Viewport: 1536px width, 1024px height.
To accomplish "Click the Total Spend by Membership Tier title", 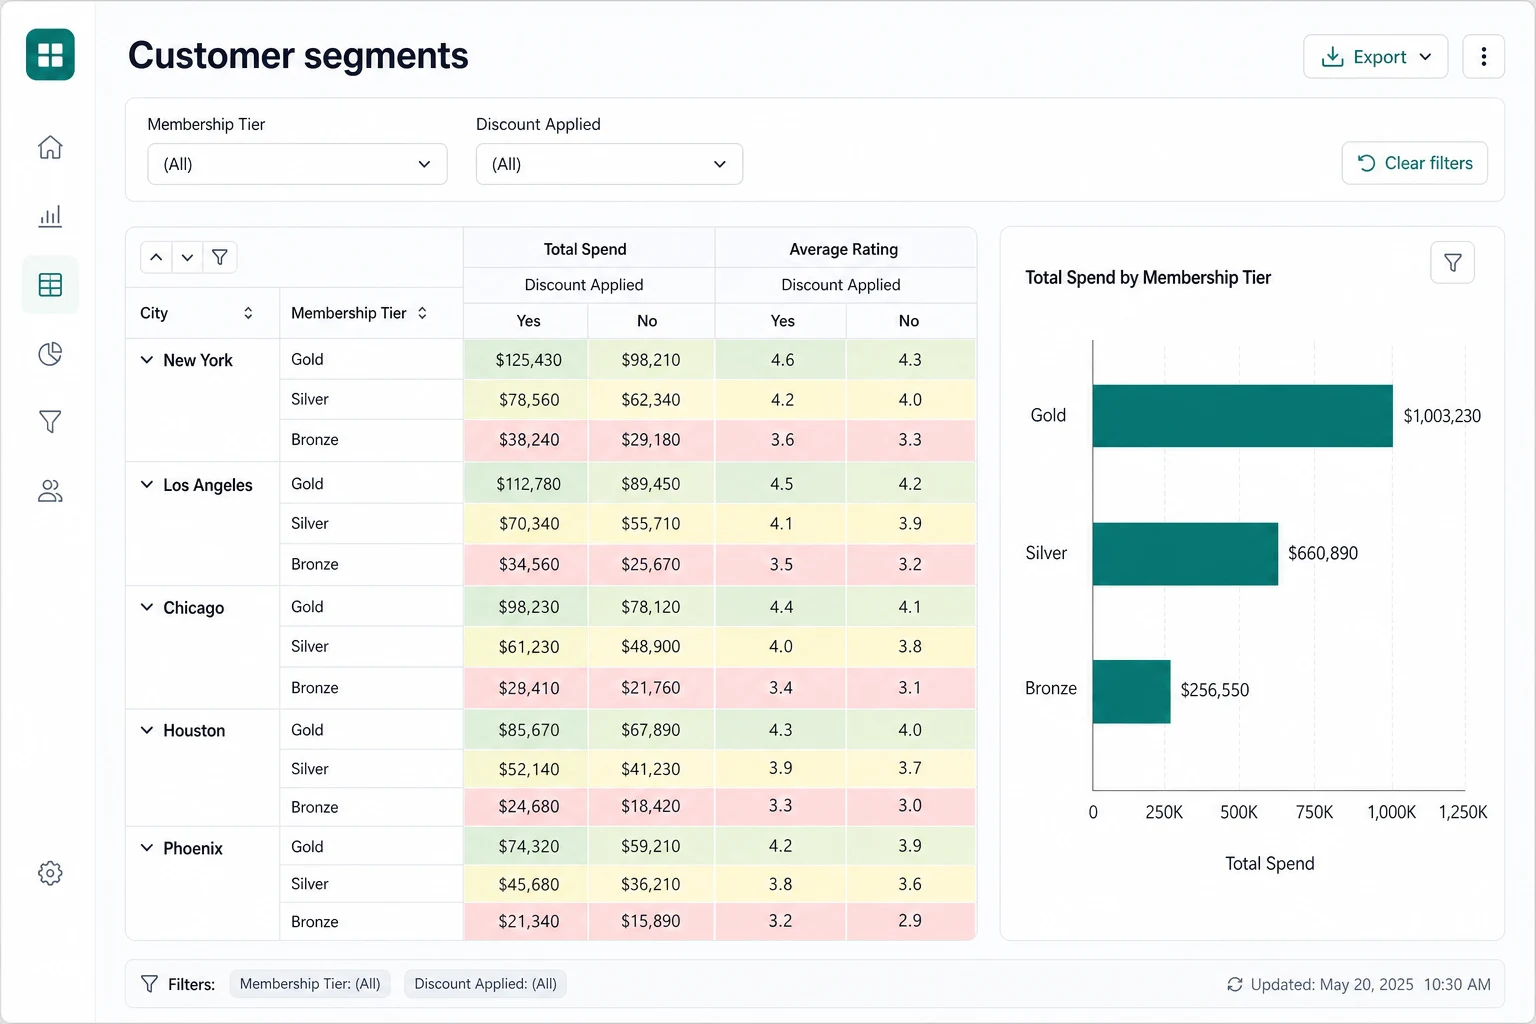I will (x=1148, y=278).
